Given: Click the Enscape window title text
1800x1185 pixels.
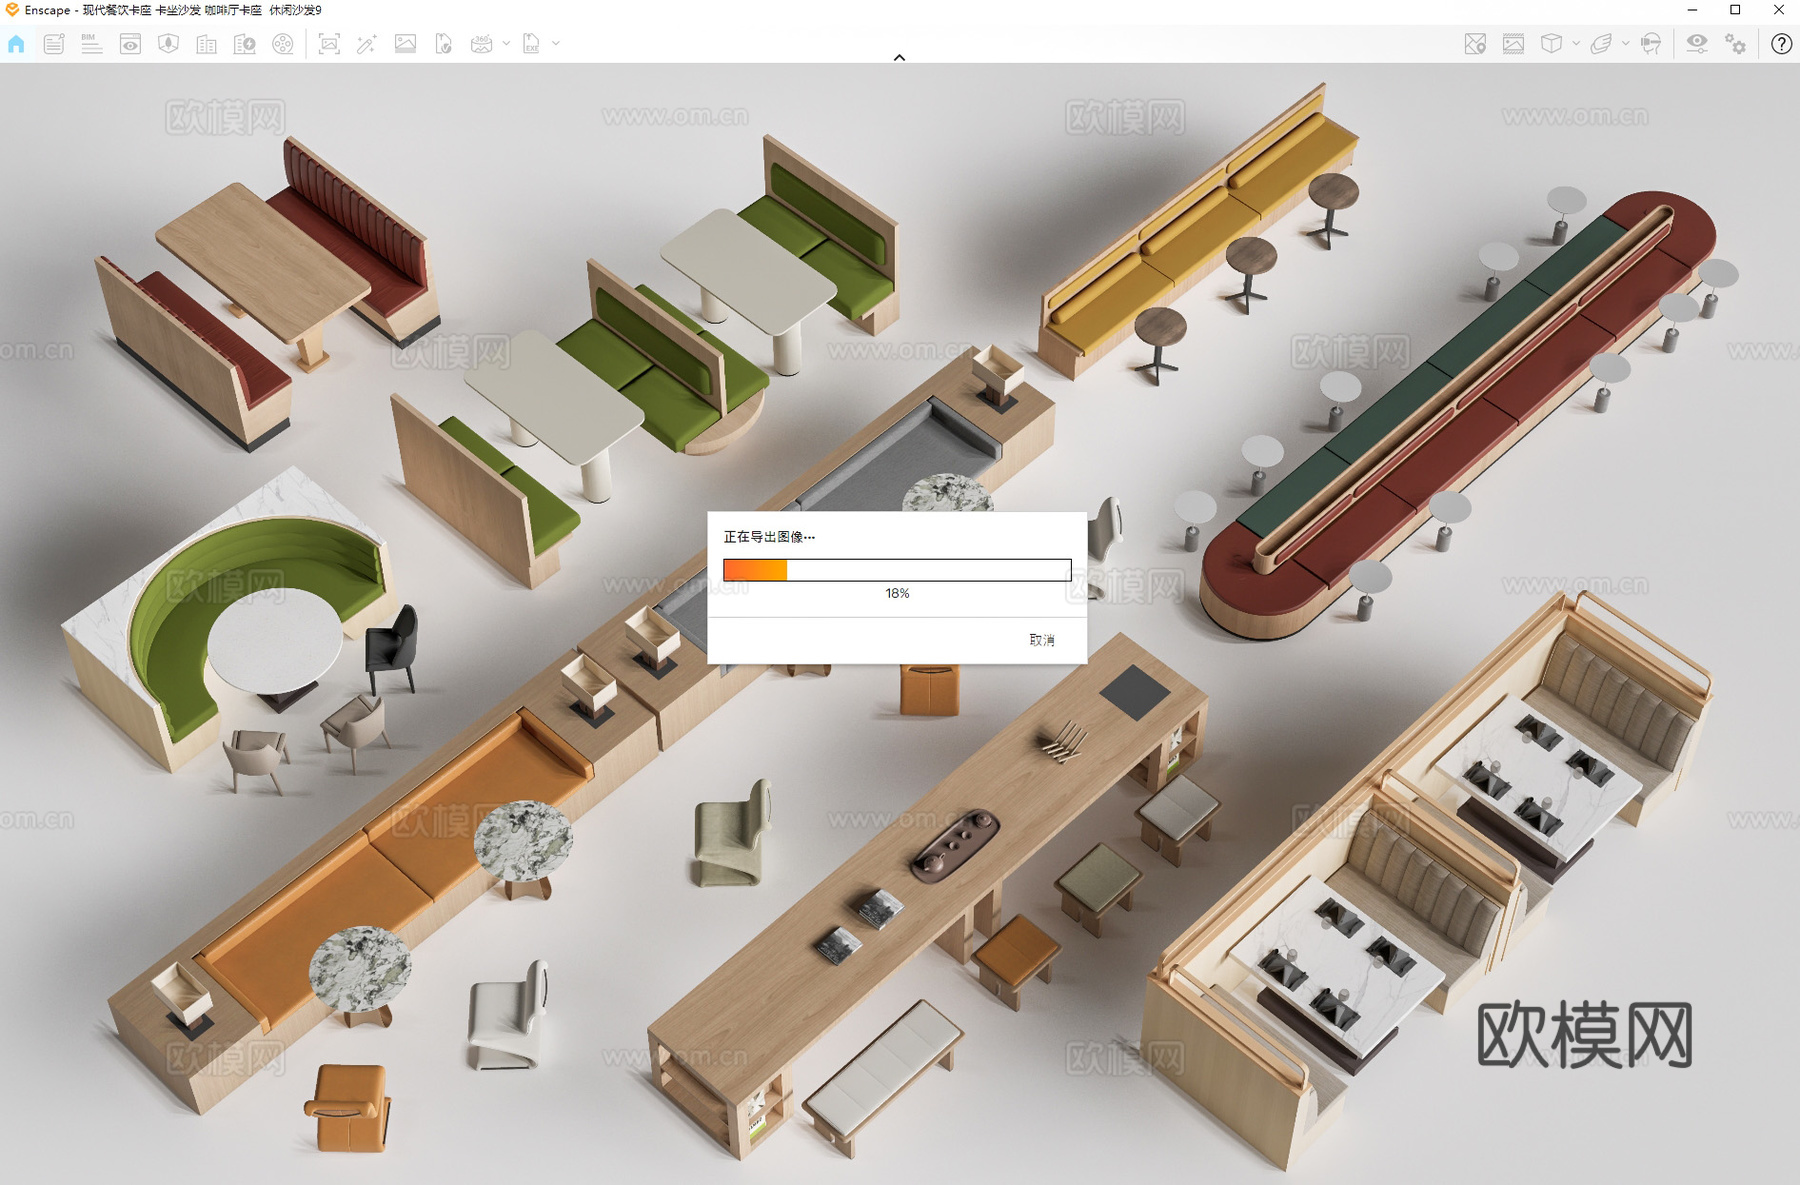Looking at the screenshot, I should coord(173,10).
